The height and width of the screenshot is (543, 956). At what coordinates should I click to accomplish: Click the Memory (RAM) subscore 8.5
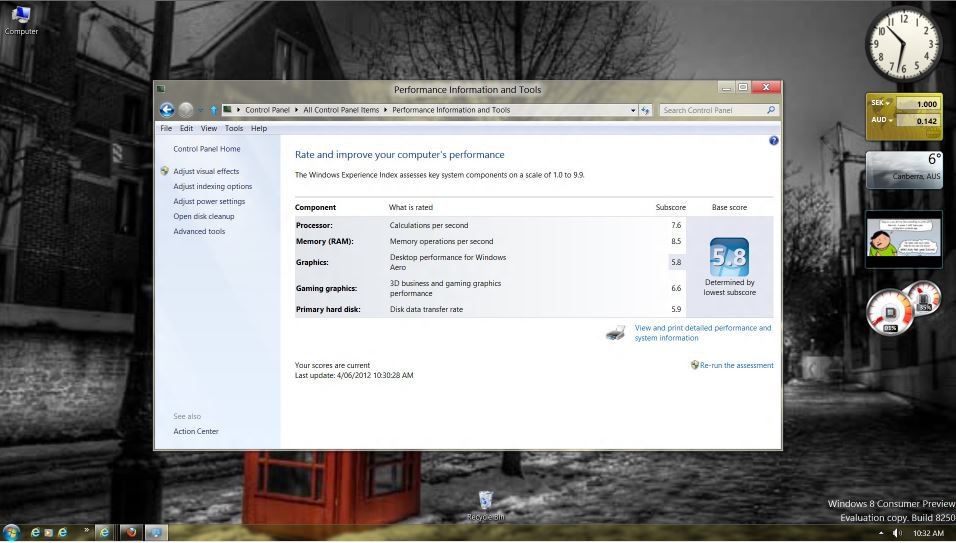676,241
